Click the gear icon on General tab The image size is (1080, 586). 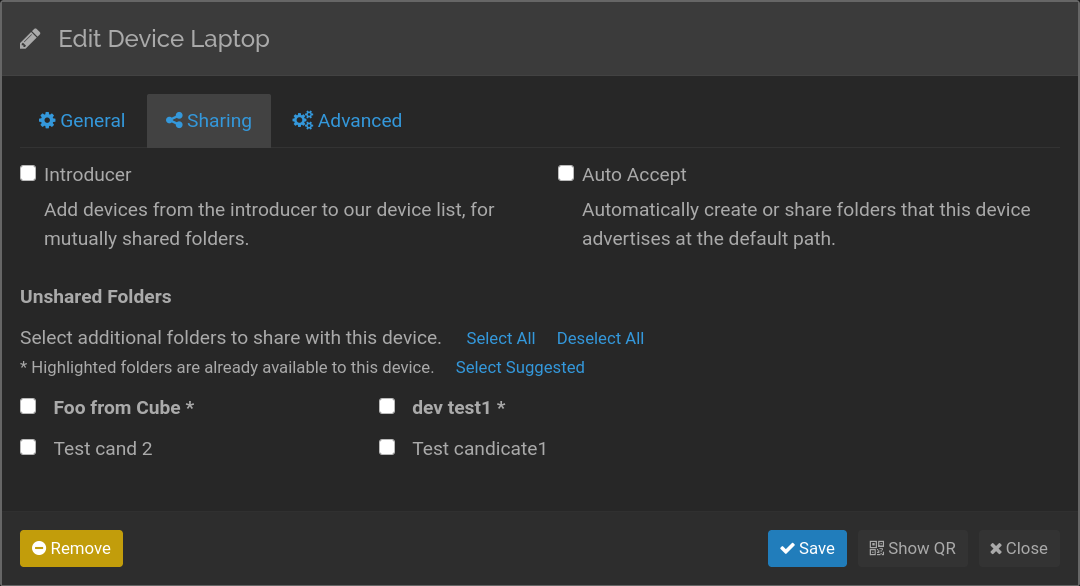(x=47, y=121)
